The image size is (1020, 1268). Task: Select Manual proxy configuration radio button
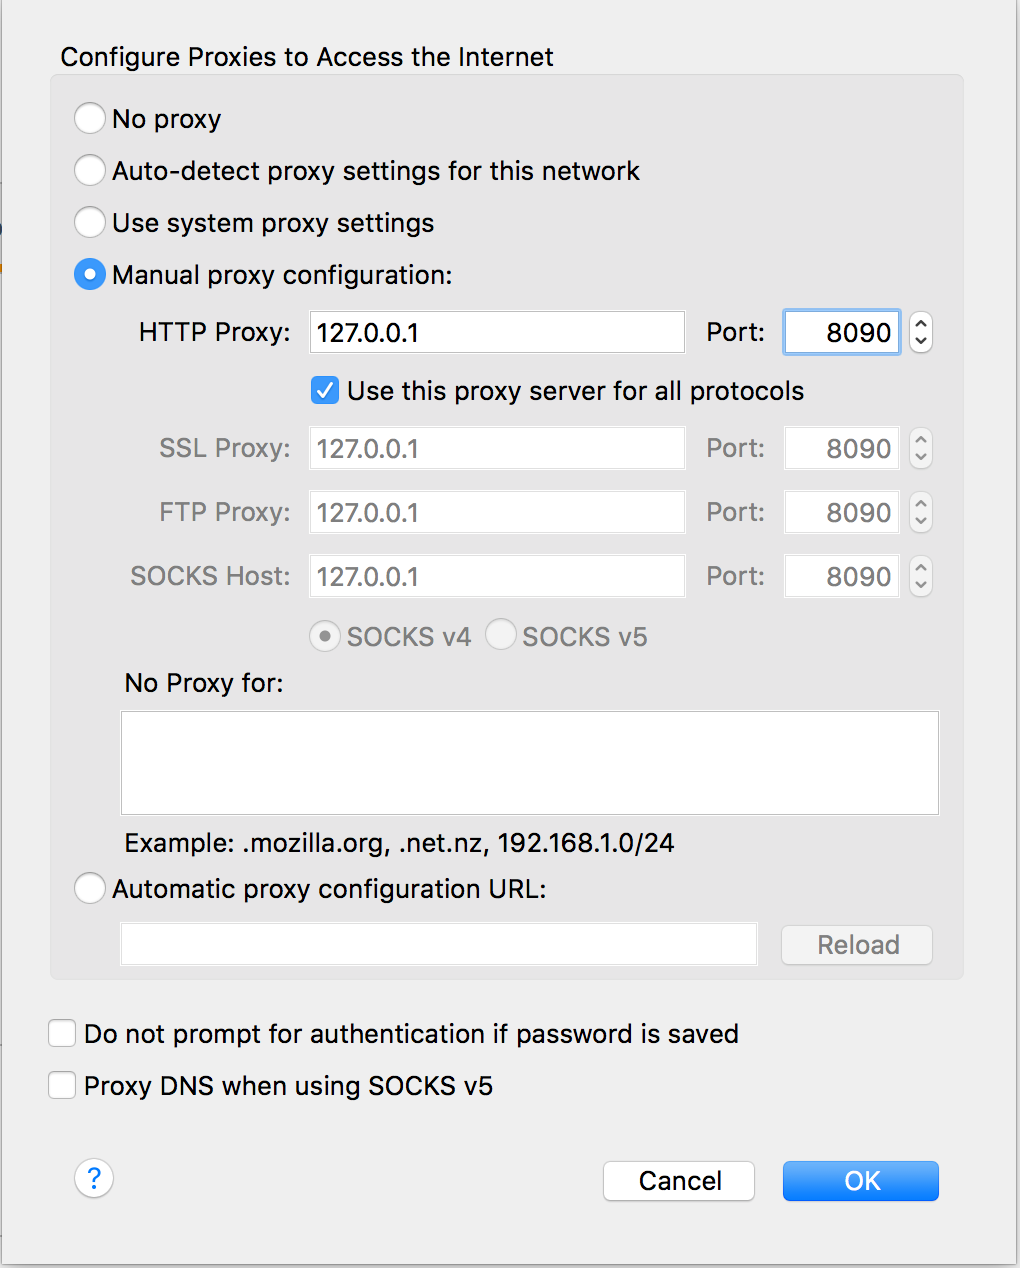[90, 274]
